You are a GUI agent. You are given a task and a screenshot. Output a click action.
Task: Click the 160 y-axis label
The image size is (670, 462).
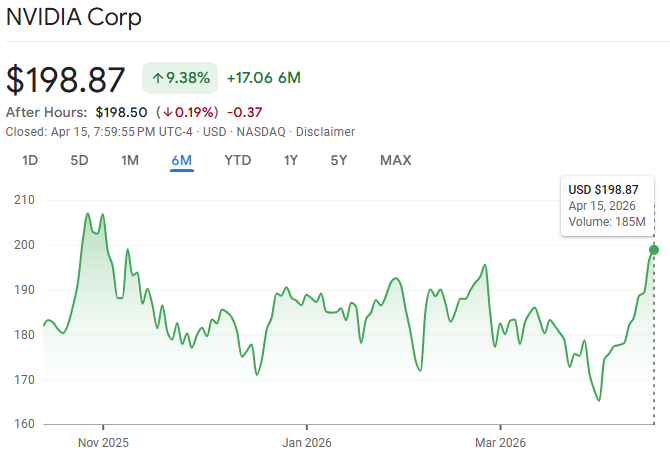(24, 424)
